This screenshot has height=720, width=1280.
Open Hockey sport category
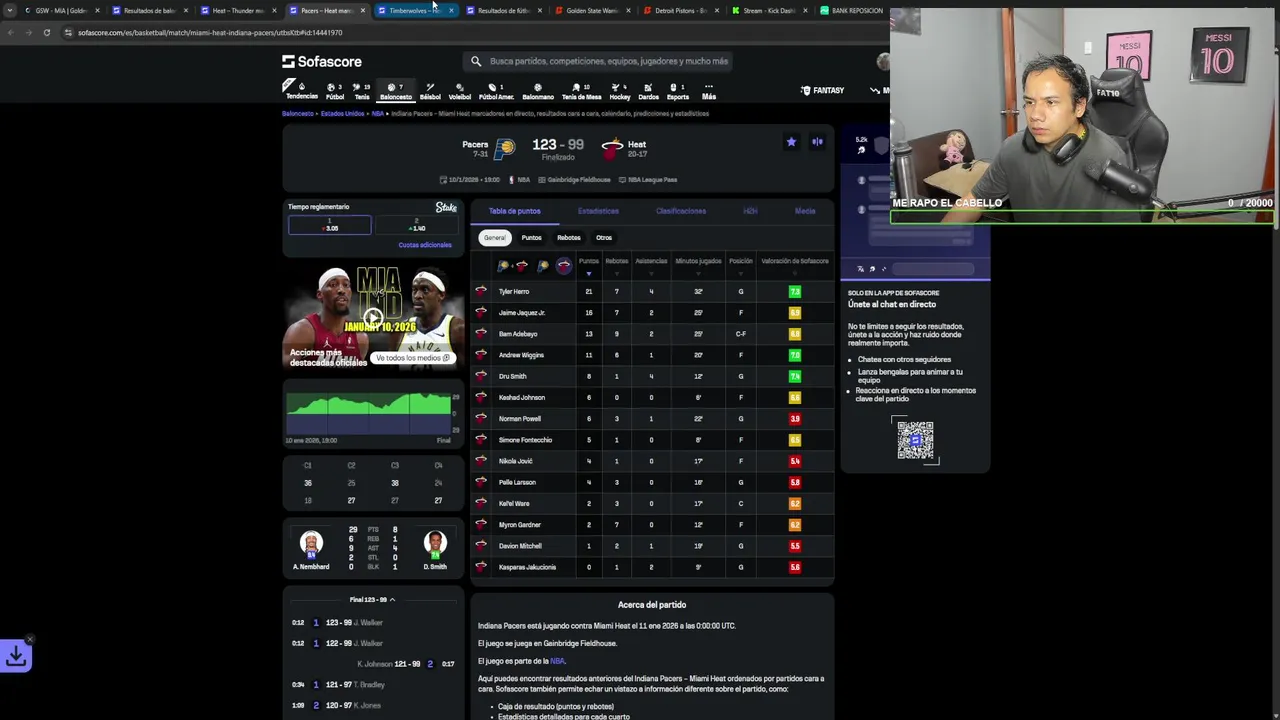pos(620,91)
